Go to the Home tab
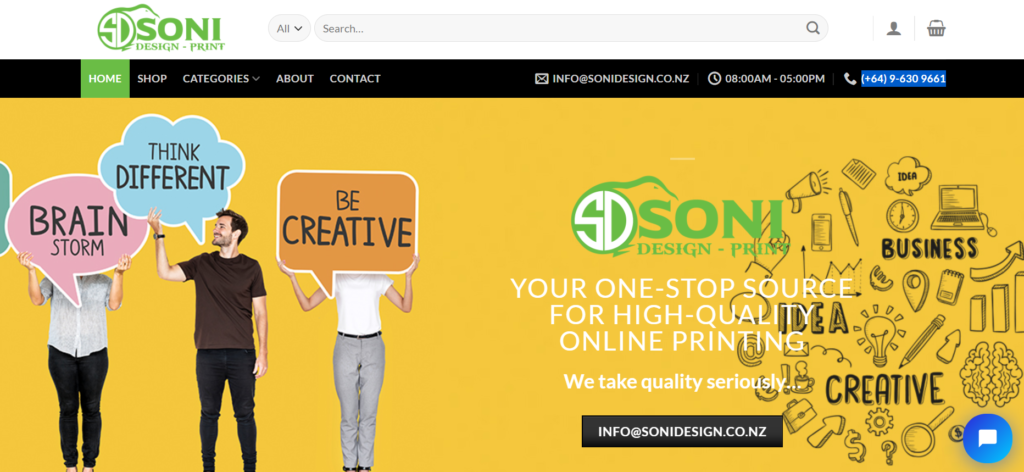This screenshot has height=472, width=1024. 105,78
